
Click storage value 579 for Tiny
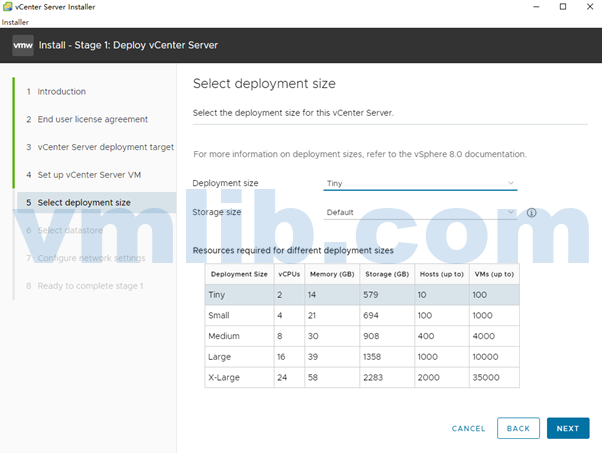click(371, 295)
